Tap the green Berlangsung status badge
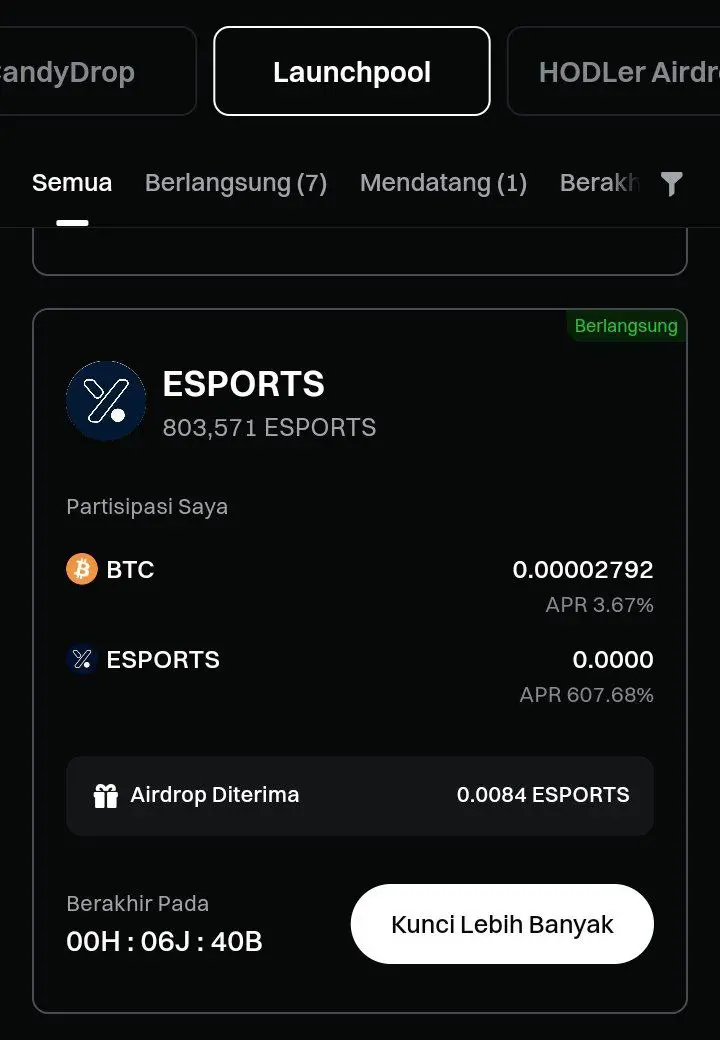This screenshot has width=720, height=1040. (626, 326)
